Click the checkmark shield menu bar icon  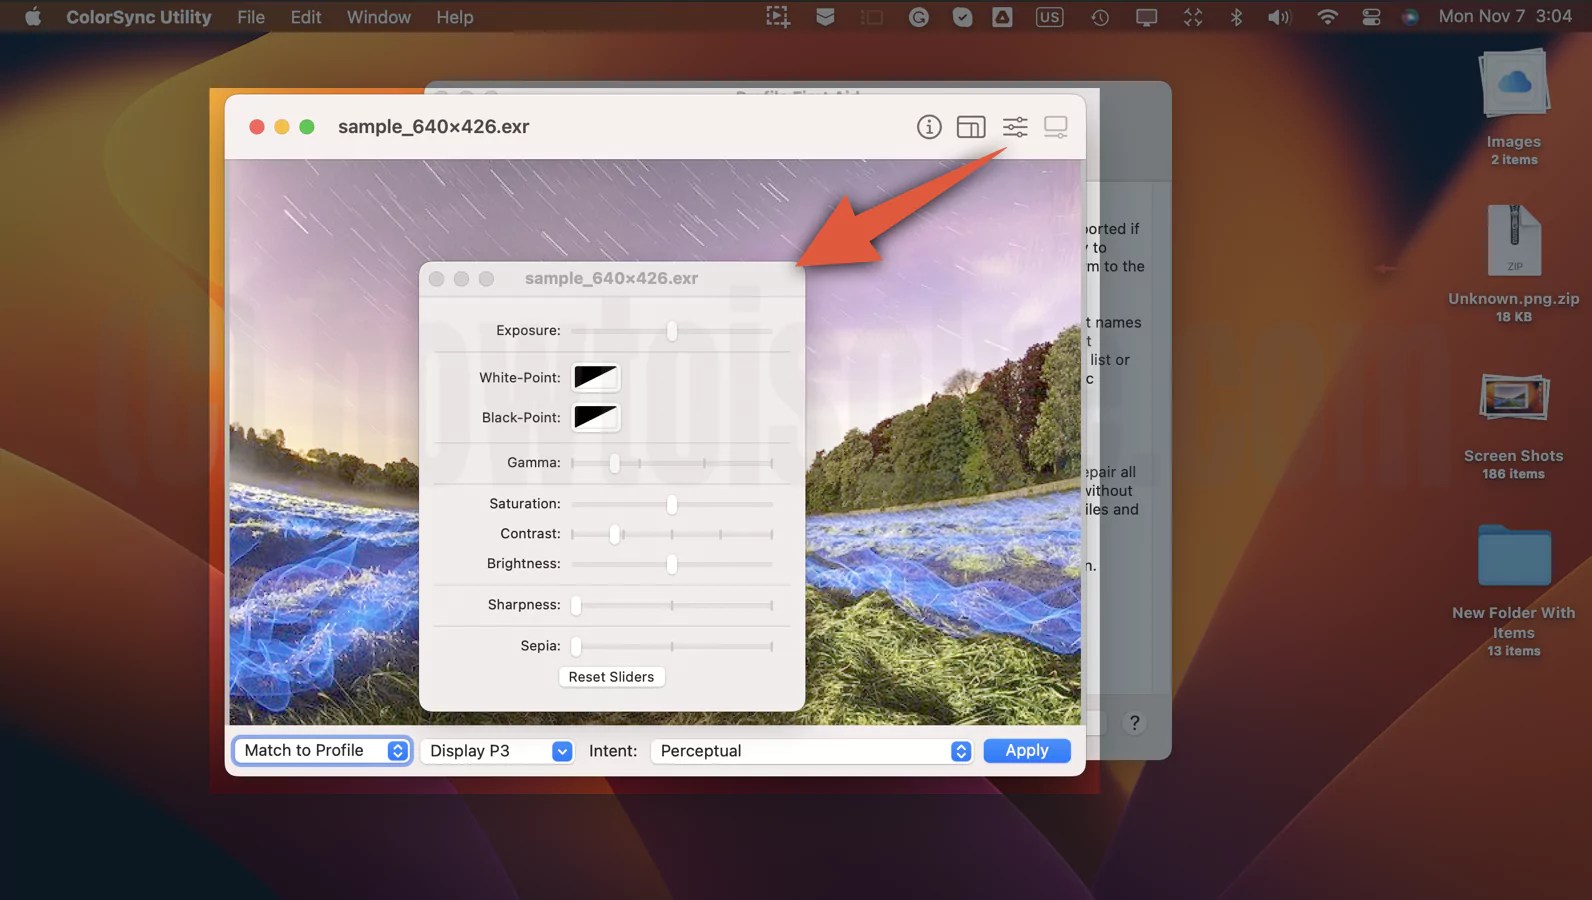click(962, 17)
